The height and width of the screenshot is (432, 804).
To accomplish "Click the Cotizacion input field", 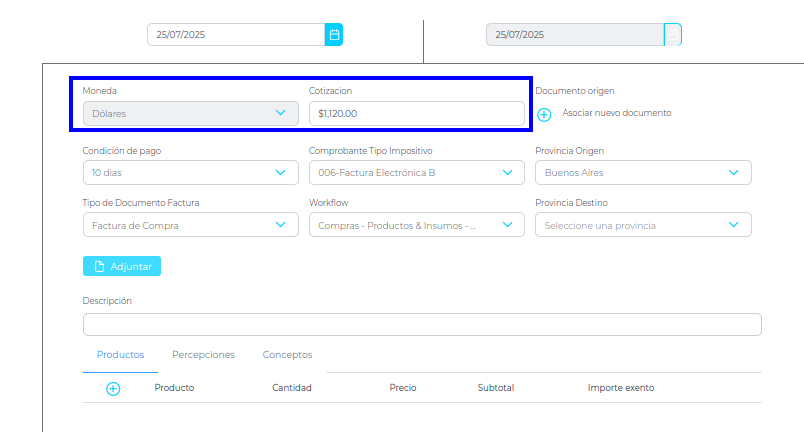I will [416, 114].
